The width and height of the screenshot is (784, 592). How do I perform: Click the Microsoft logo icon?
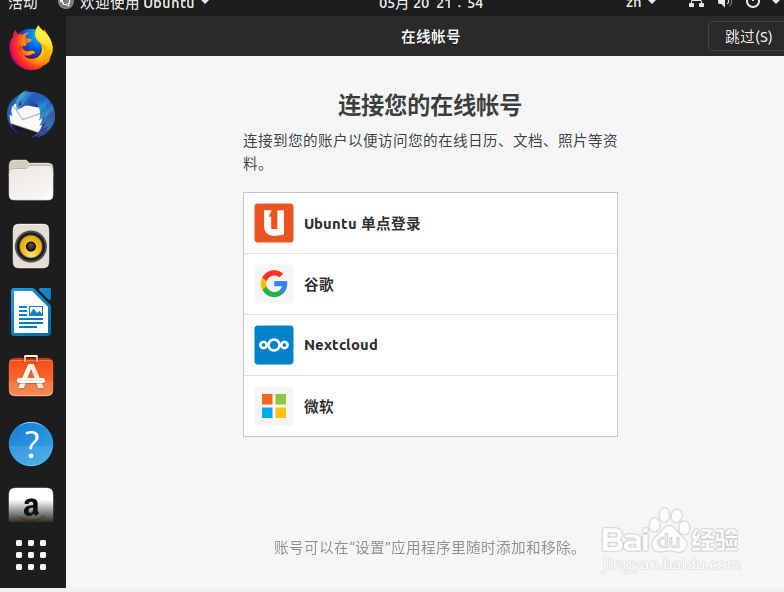click(x=274, y=406)
